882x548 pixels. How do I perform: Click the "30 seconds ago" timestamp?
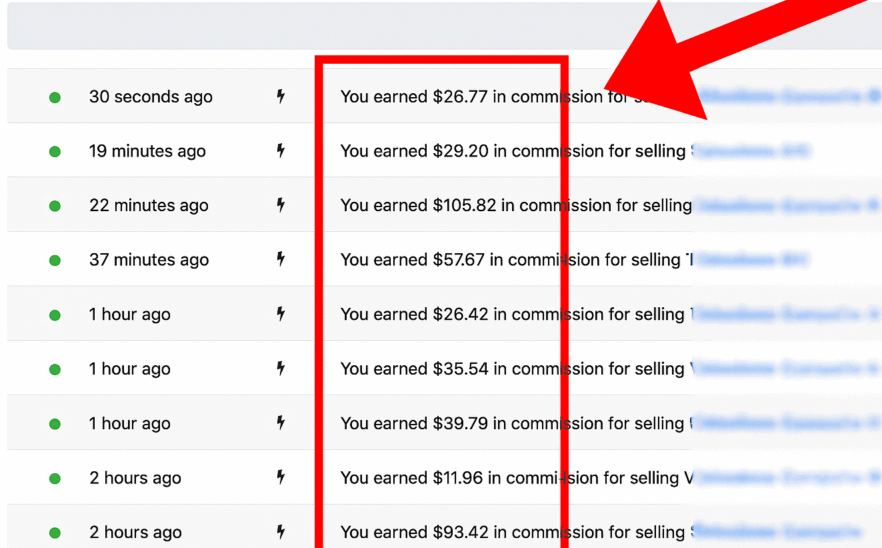coord(151,97)
